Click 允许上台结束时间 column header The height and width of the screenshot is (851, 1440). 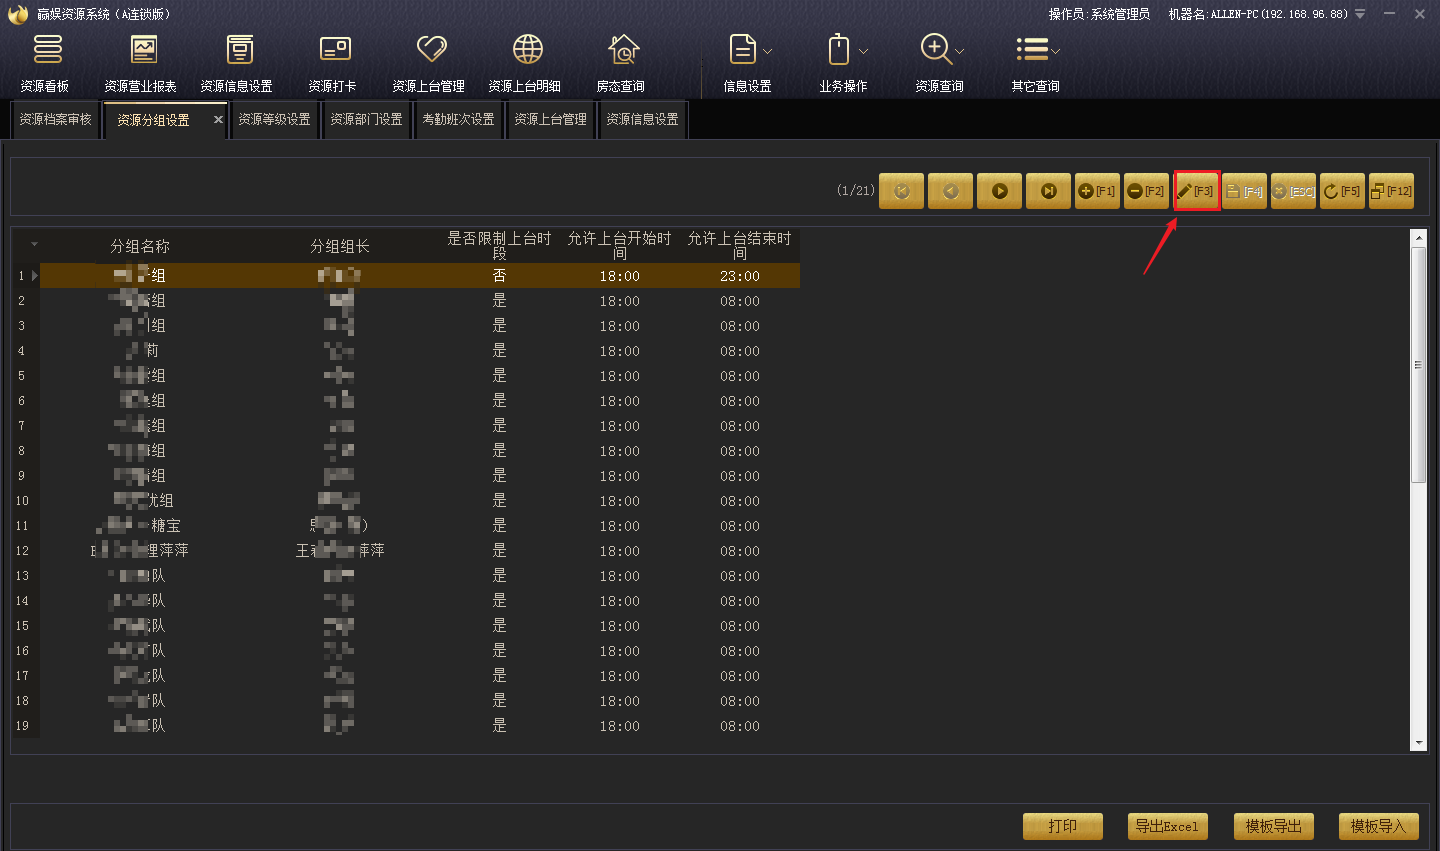click(x=739, y=246)
